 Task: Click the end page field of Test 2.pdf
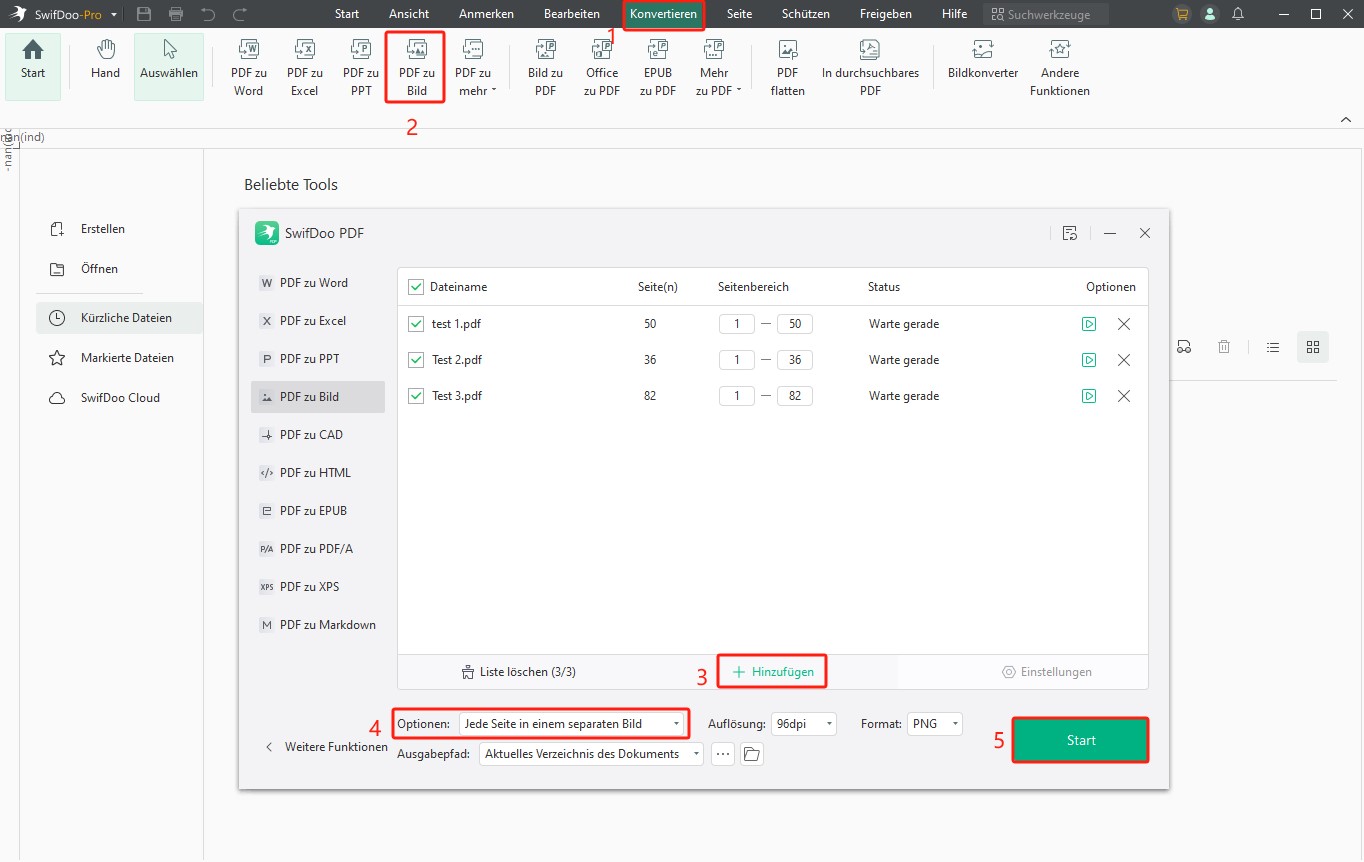(794, 360)
